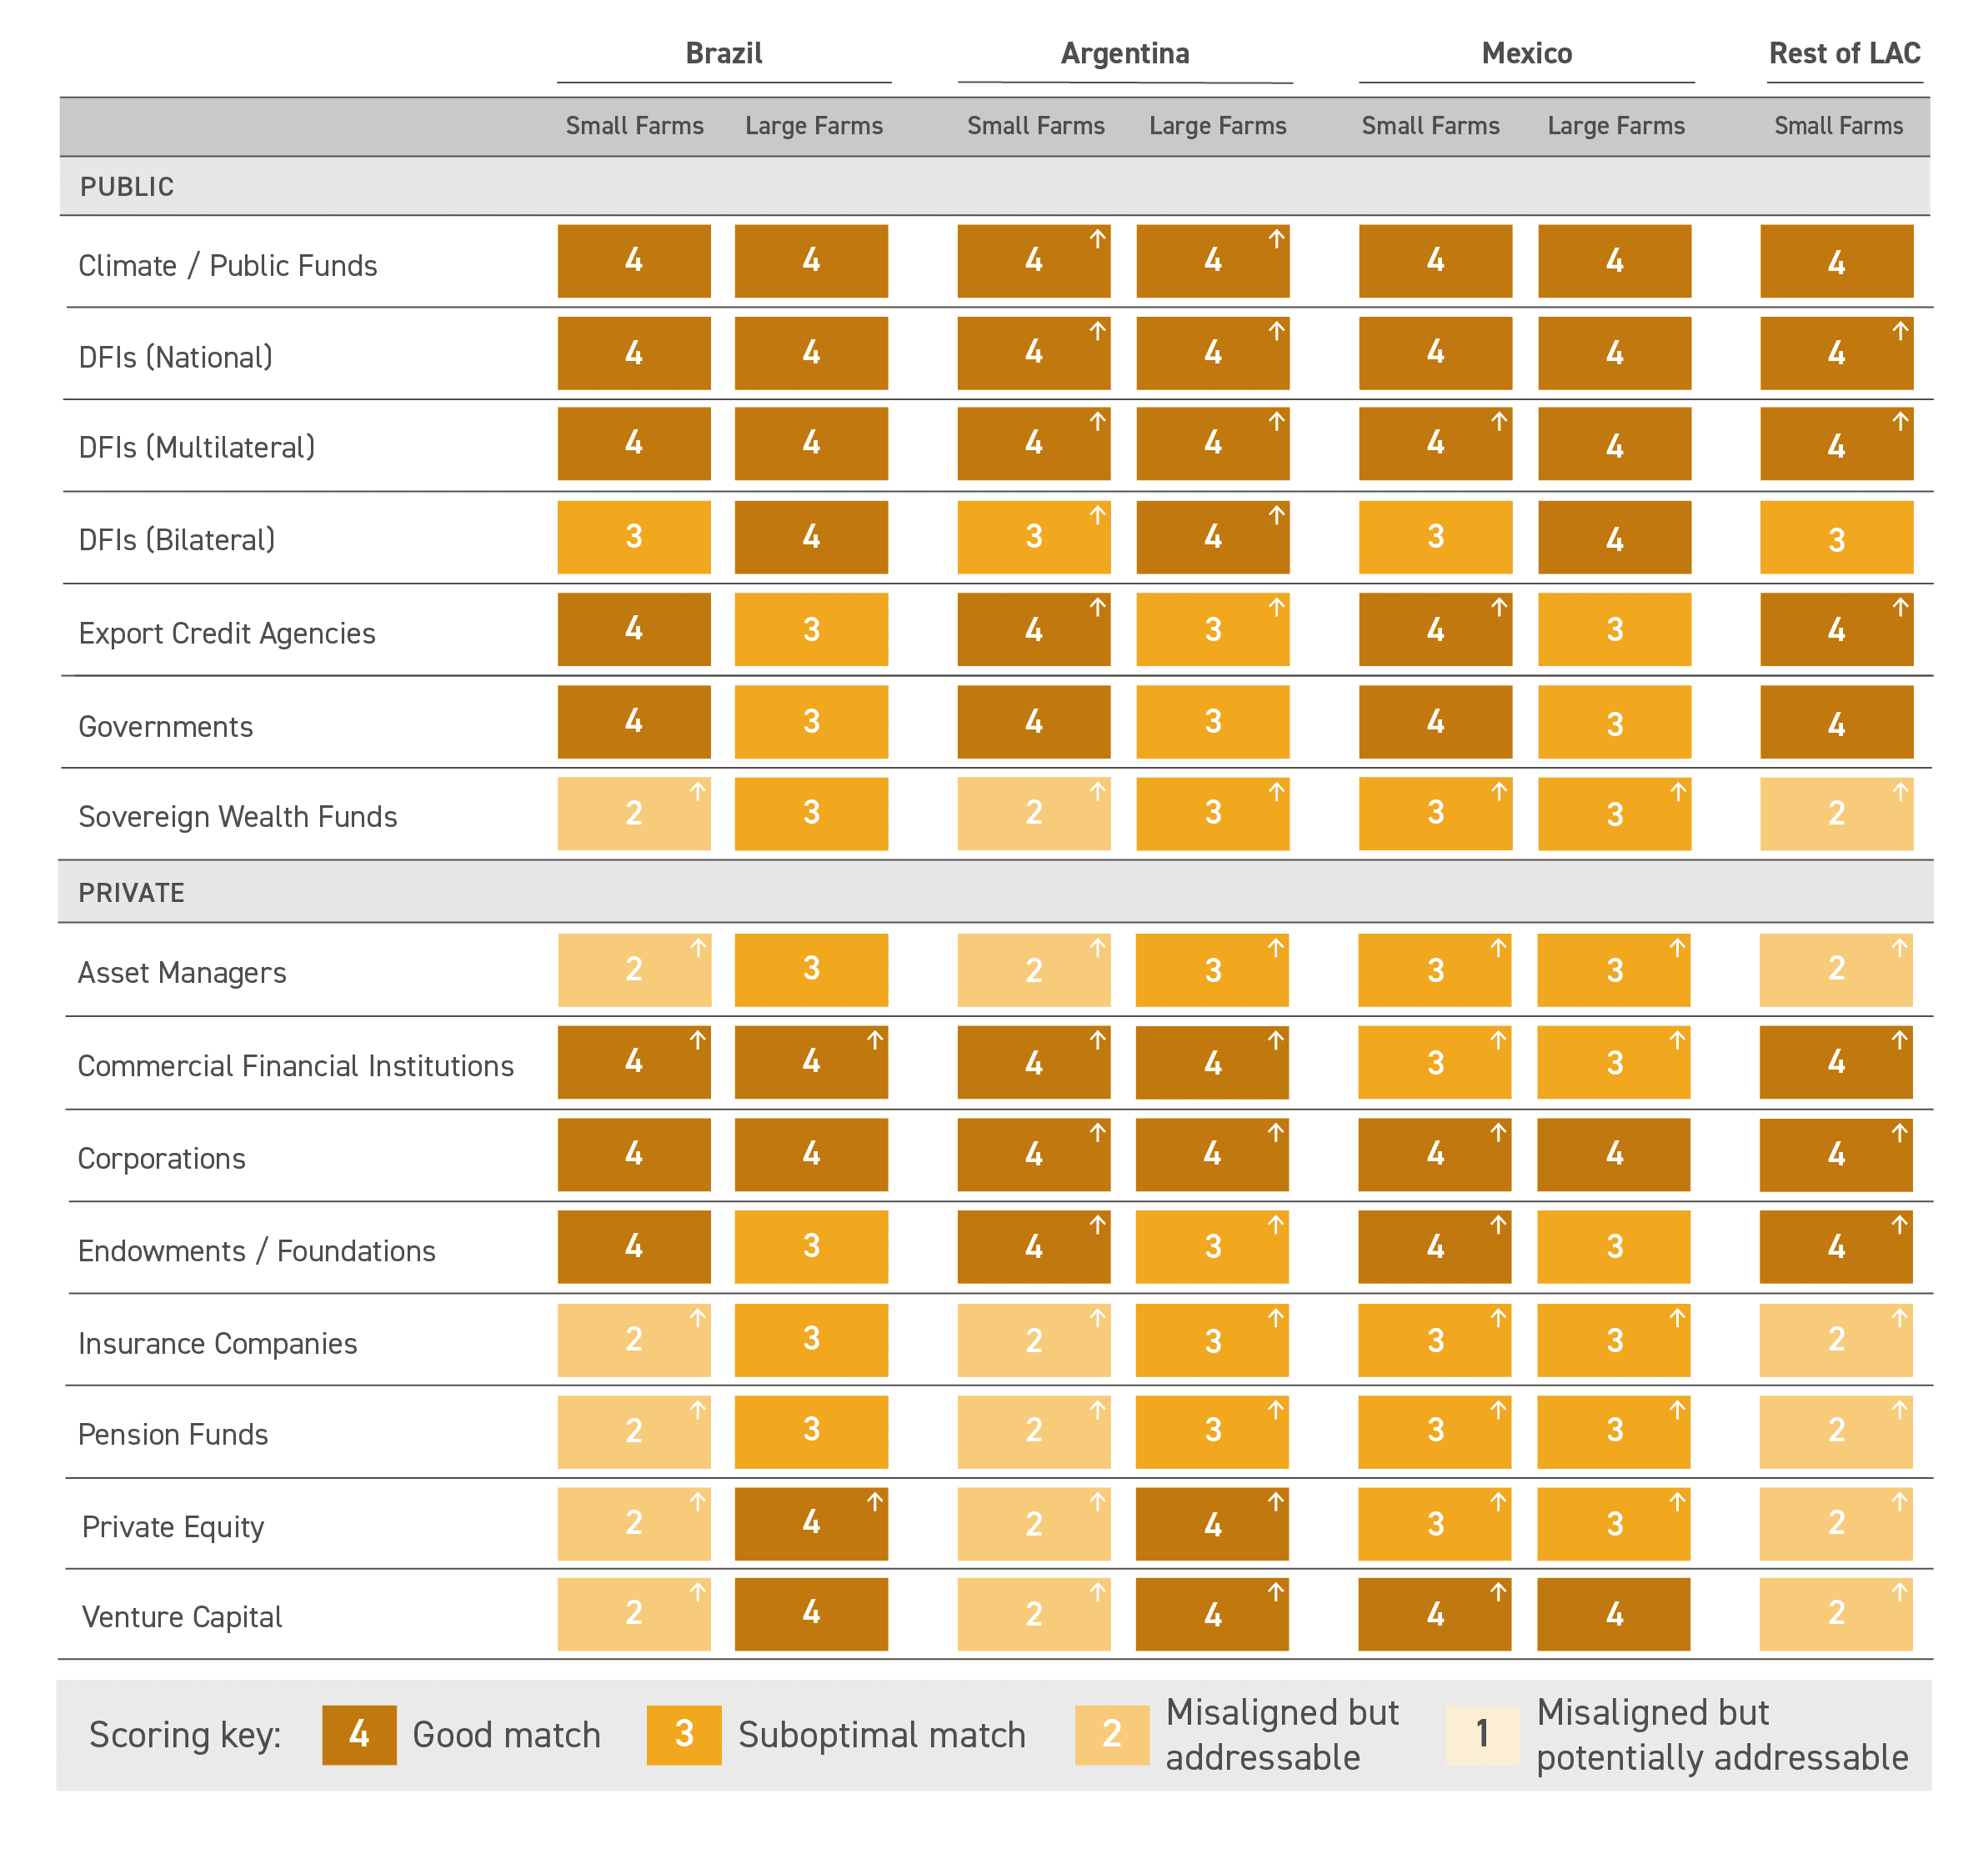Click the Misaligned but addressable 2 swatch
The height and width of the screenshot is (1854, 1988).
1111,1733
